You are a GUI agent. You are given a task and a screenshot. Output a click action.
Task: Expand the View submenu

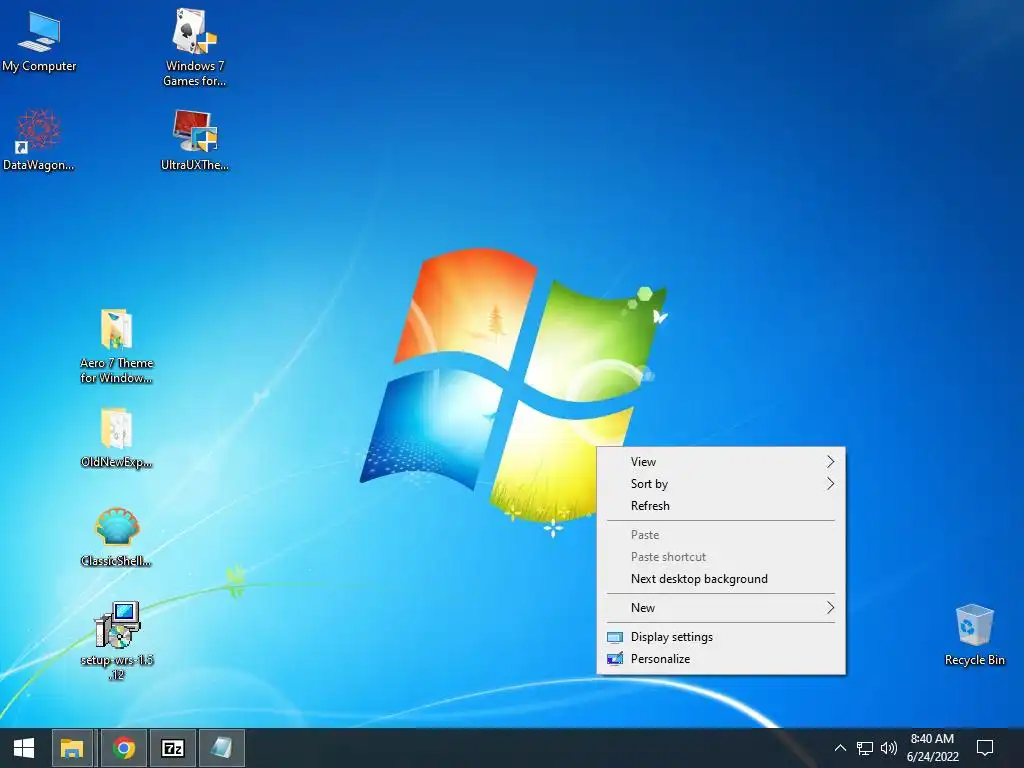point(721,462)
